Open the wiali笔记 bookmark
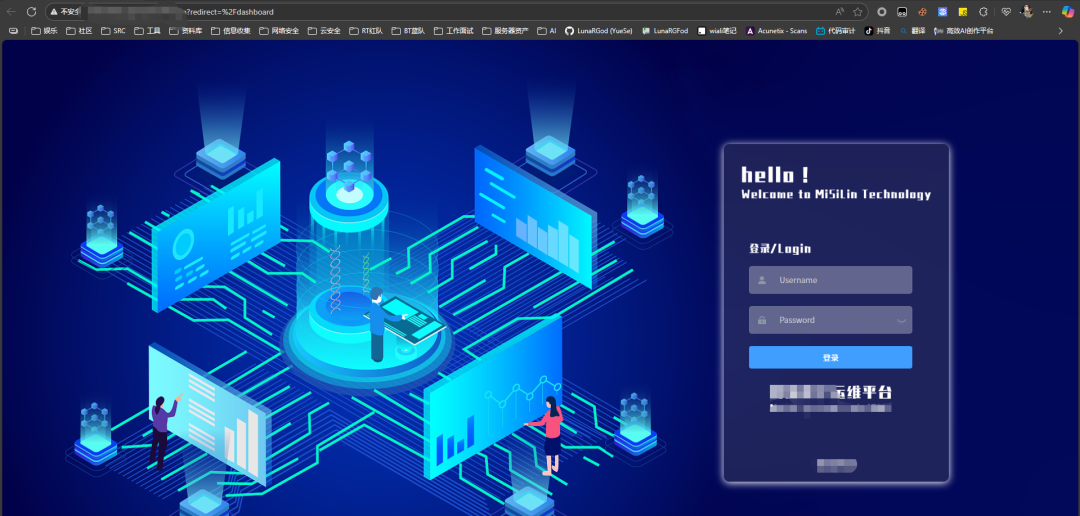 [717, 30]
